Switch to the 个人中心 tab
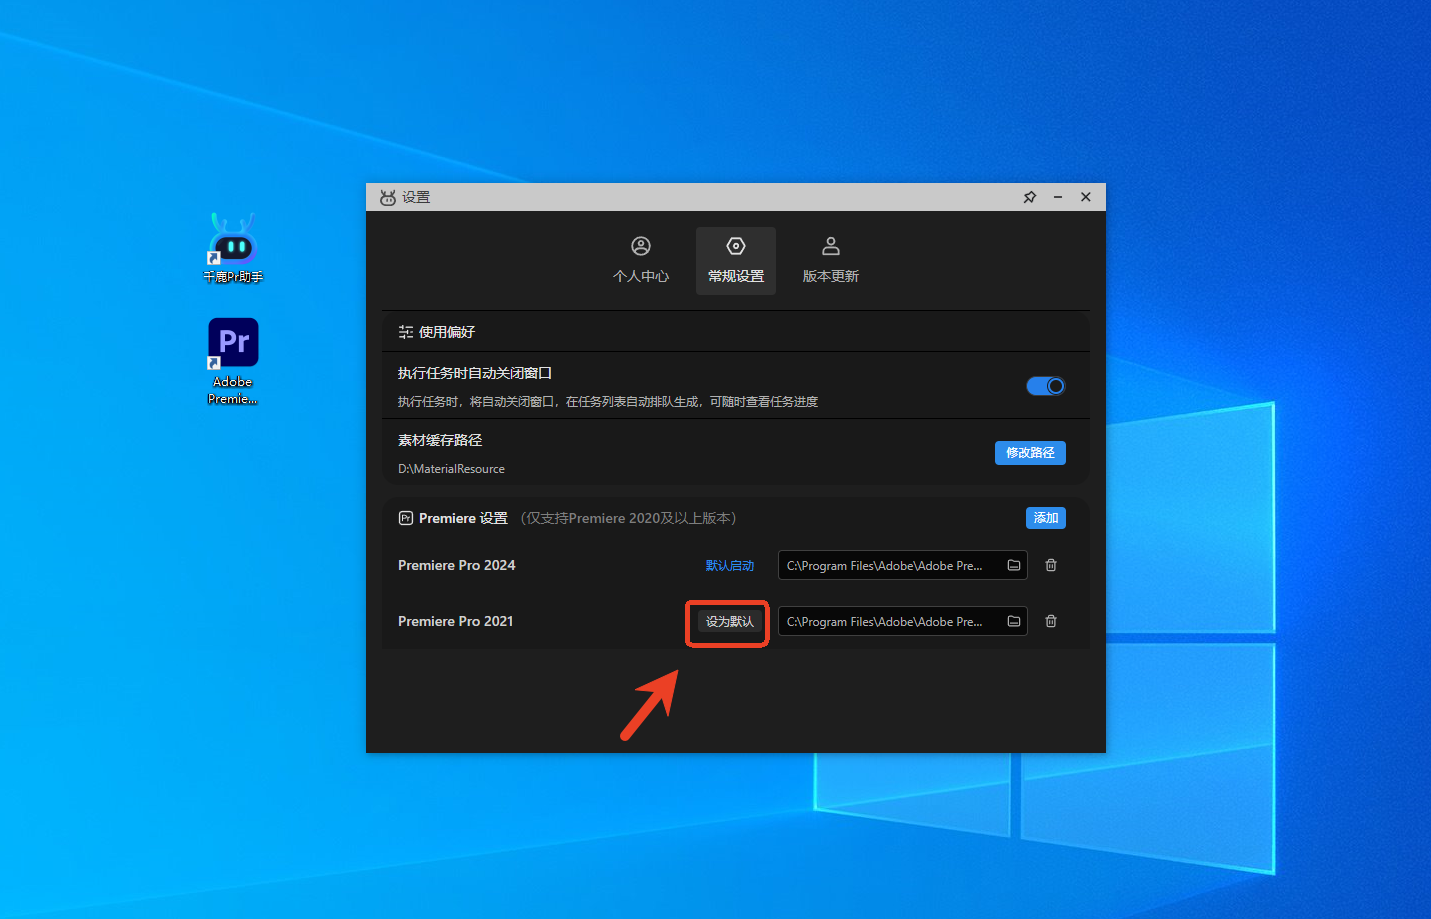Image resolution: width=1431 pixels, height=919 pixels. click(x=641, y=260)
